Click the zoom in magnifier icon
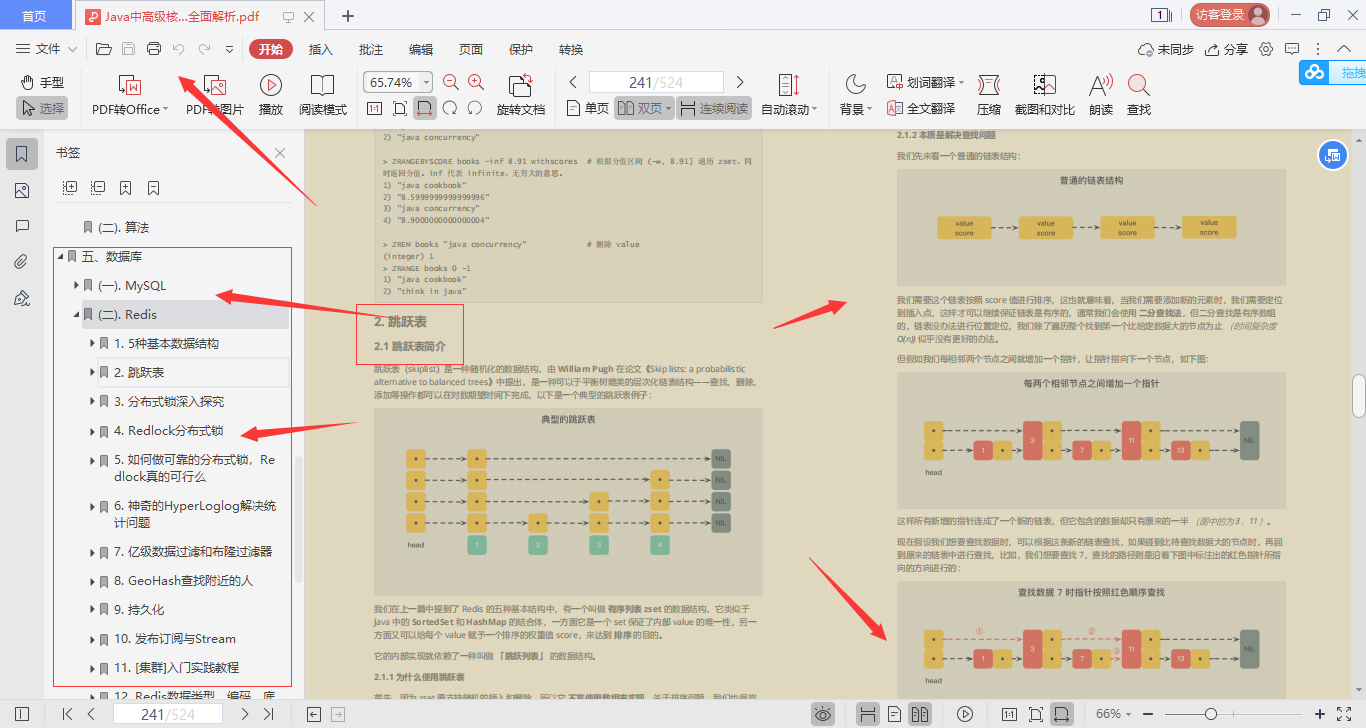This screenshot has height=728, width=1366. tap(476, 82)
